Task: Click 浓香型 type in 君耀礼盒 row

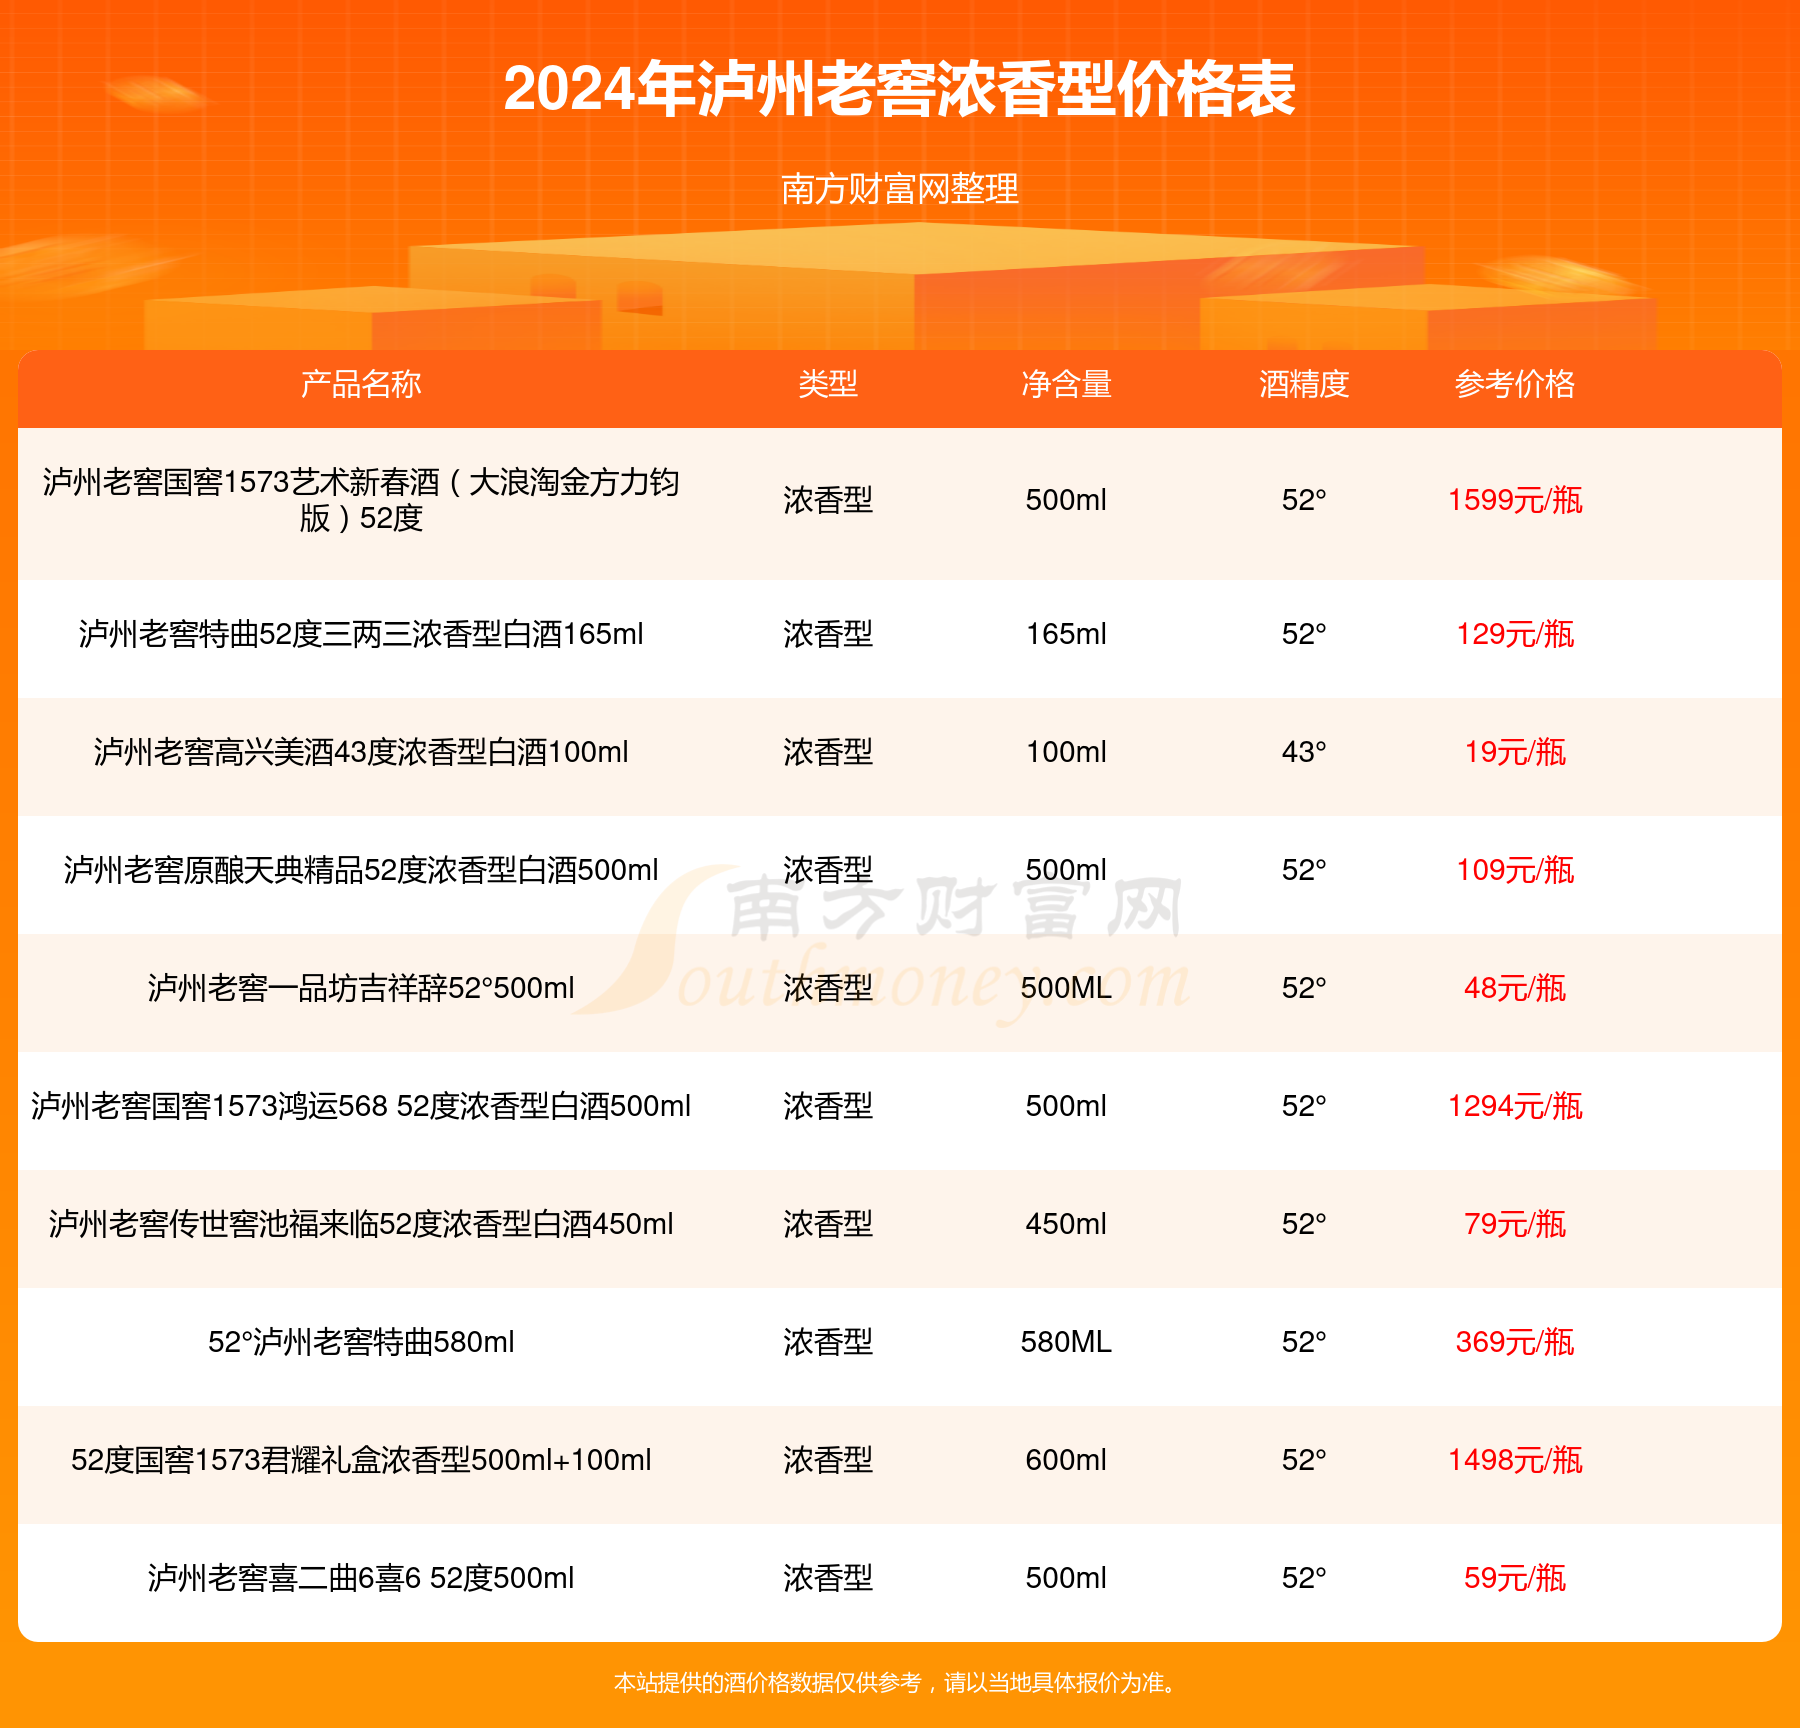Action: coord(828,1460)
